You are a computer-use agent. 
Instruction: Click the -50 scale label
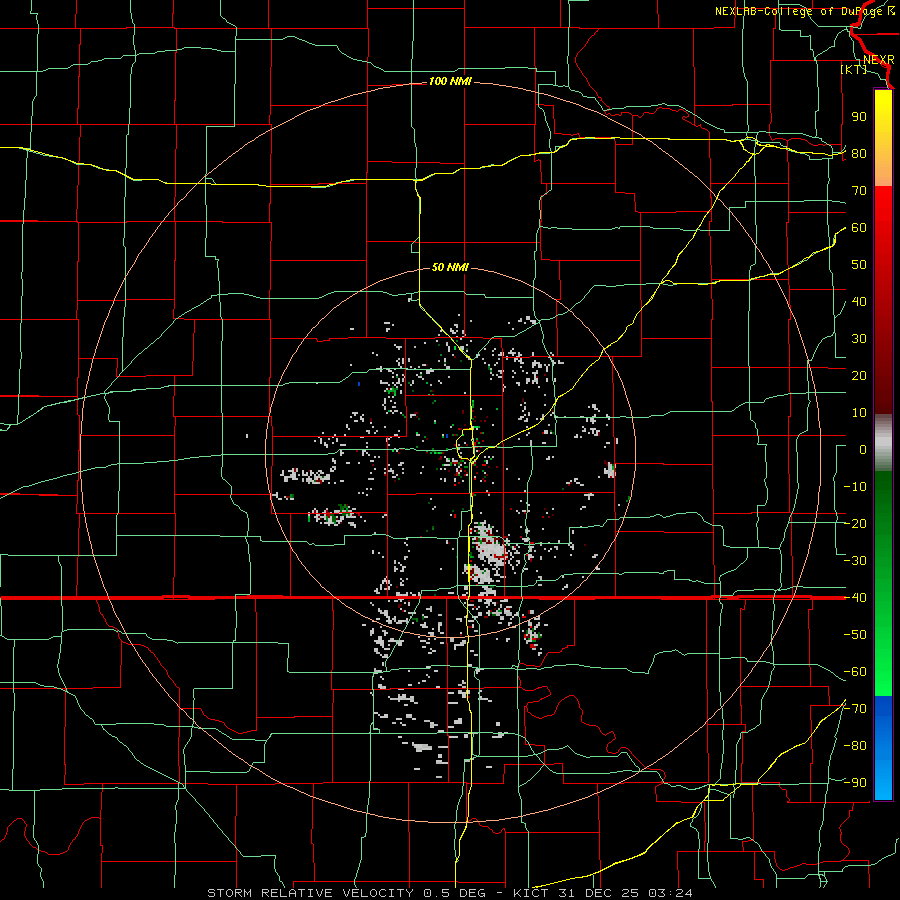855,635
